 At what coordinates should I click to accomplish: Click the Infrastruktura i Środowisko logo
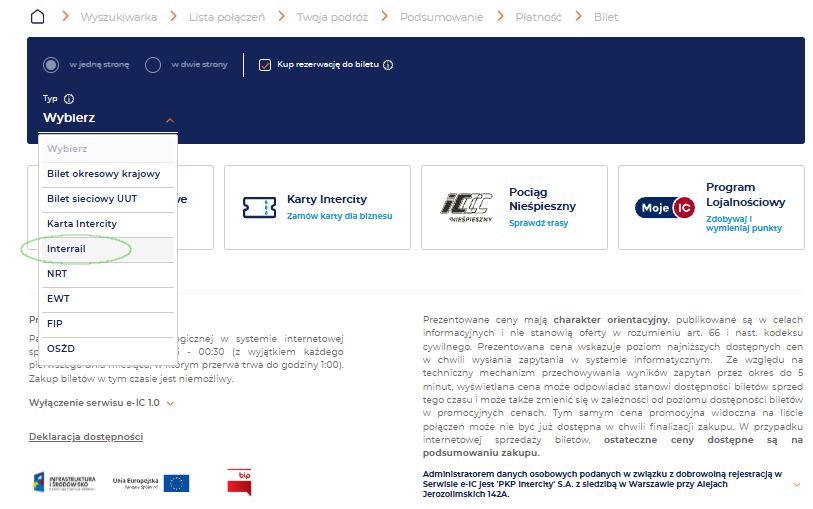(x=65, y=483)
